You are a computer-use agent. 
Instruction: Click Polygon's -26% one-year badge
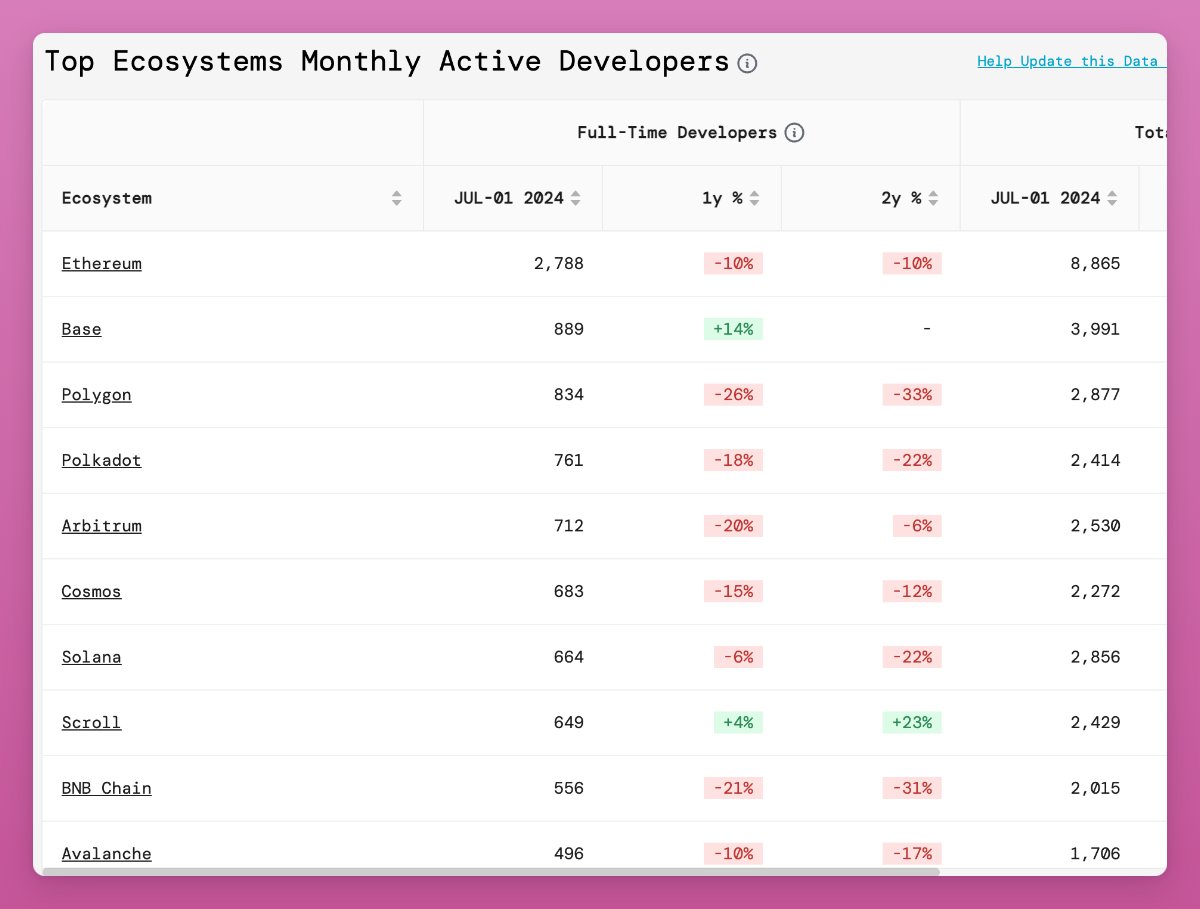coord(734,395)
